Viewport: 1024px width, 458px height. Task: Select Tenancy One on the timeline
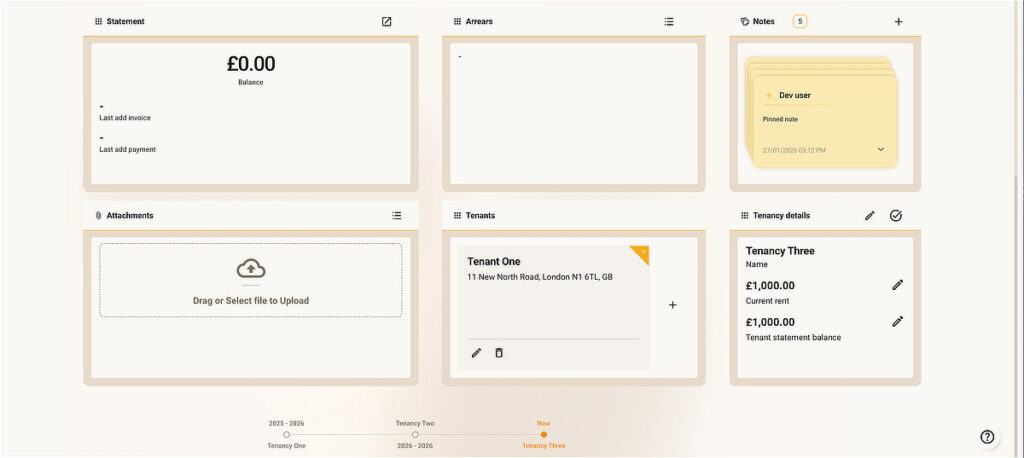[286, 434]
